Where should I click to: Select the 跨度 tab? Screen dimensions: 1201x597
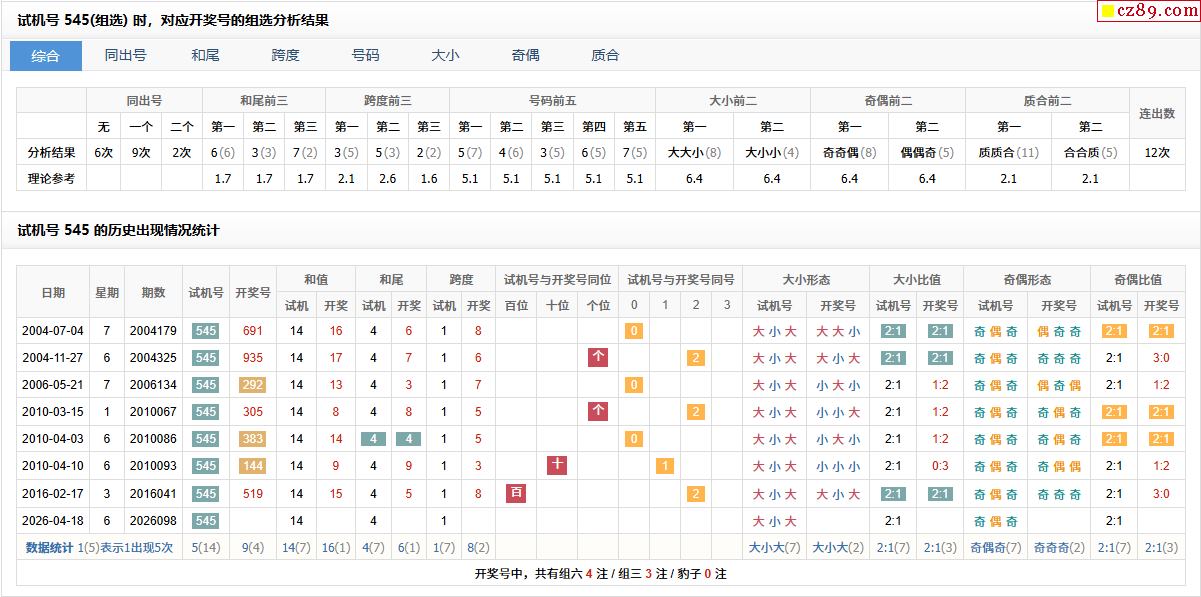click(285, 56)
